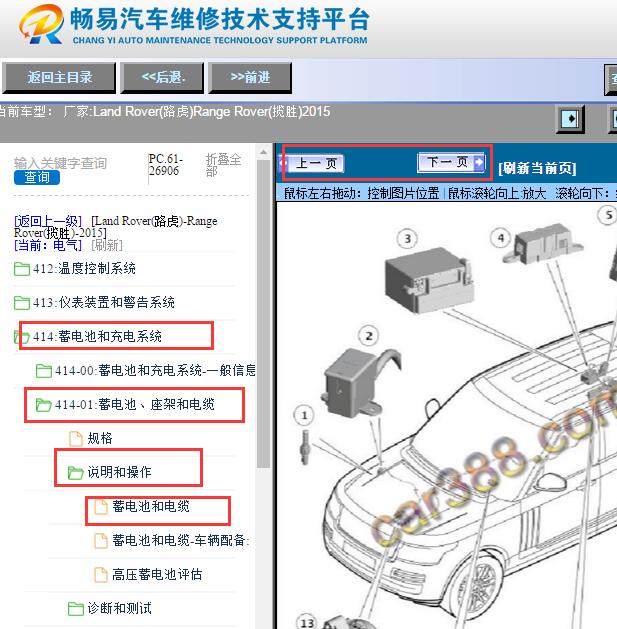Click the [刷新] link beside 当前：电气
The width and height of the screenshot is (617, 629).
tap(107, 245)
